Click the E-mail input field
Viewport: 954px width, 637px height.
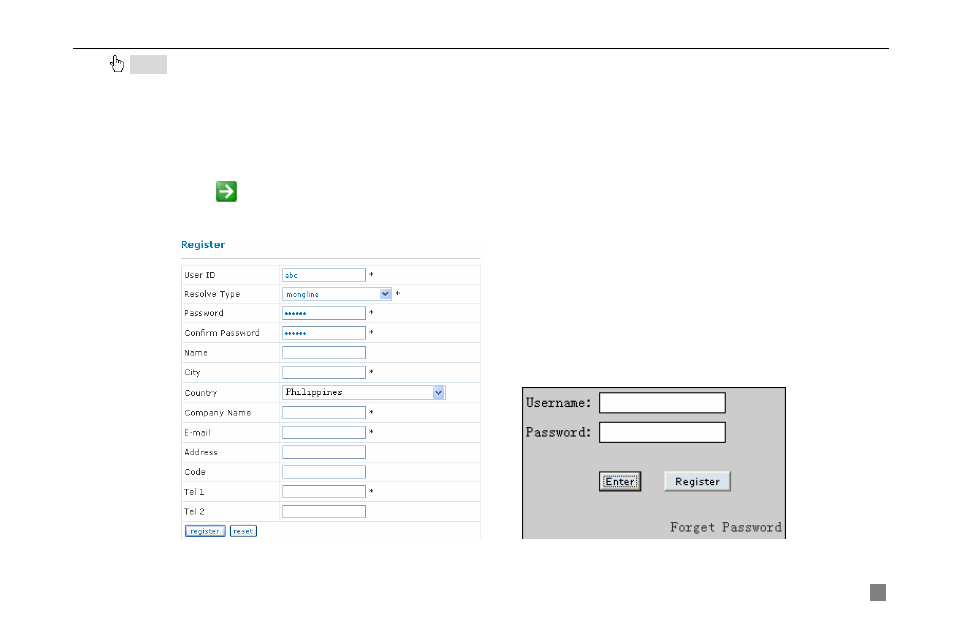(x=324, y=432)
